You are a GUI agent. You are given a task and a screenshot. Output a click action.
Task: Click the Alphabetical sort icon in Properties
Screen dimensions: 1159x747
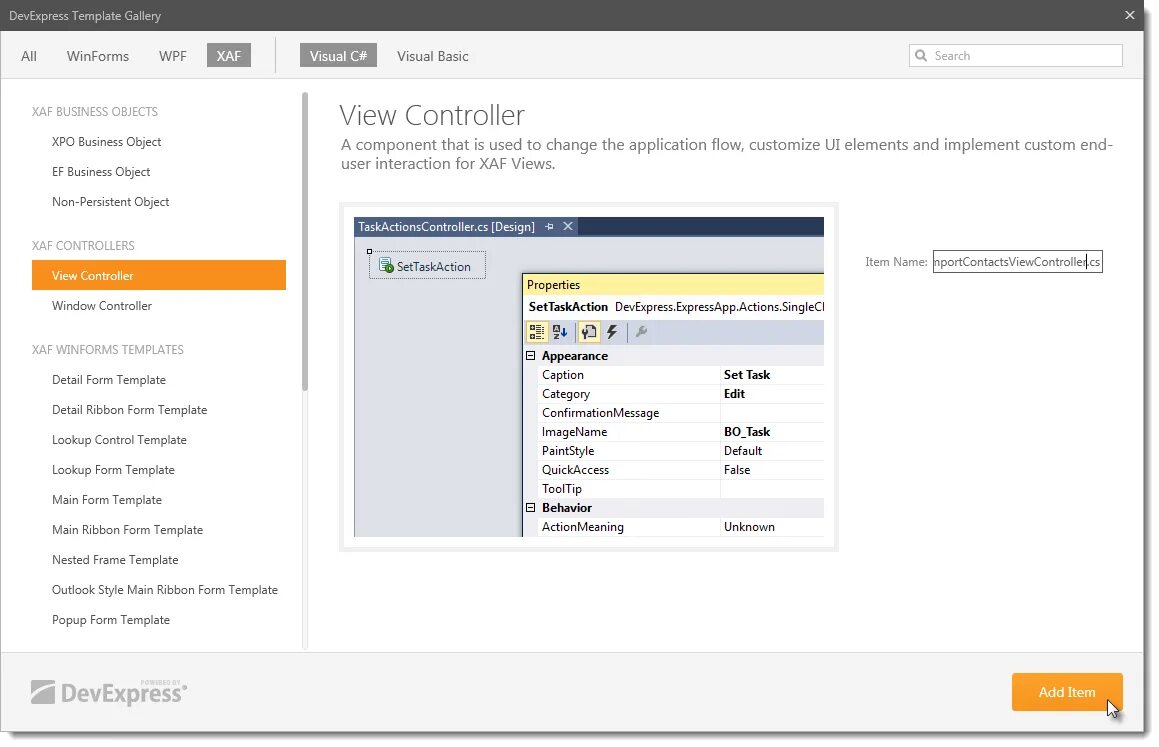[560, 332]
